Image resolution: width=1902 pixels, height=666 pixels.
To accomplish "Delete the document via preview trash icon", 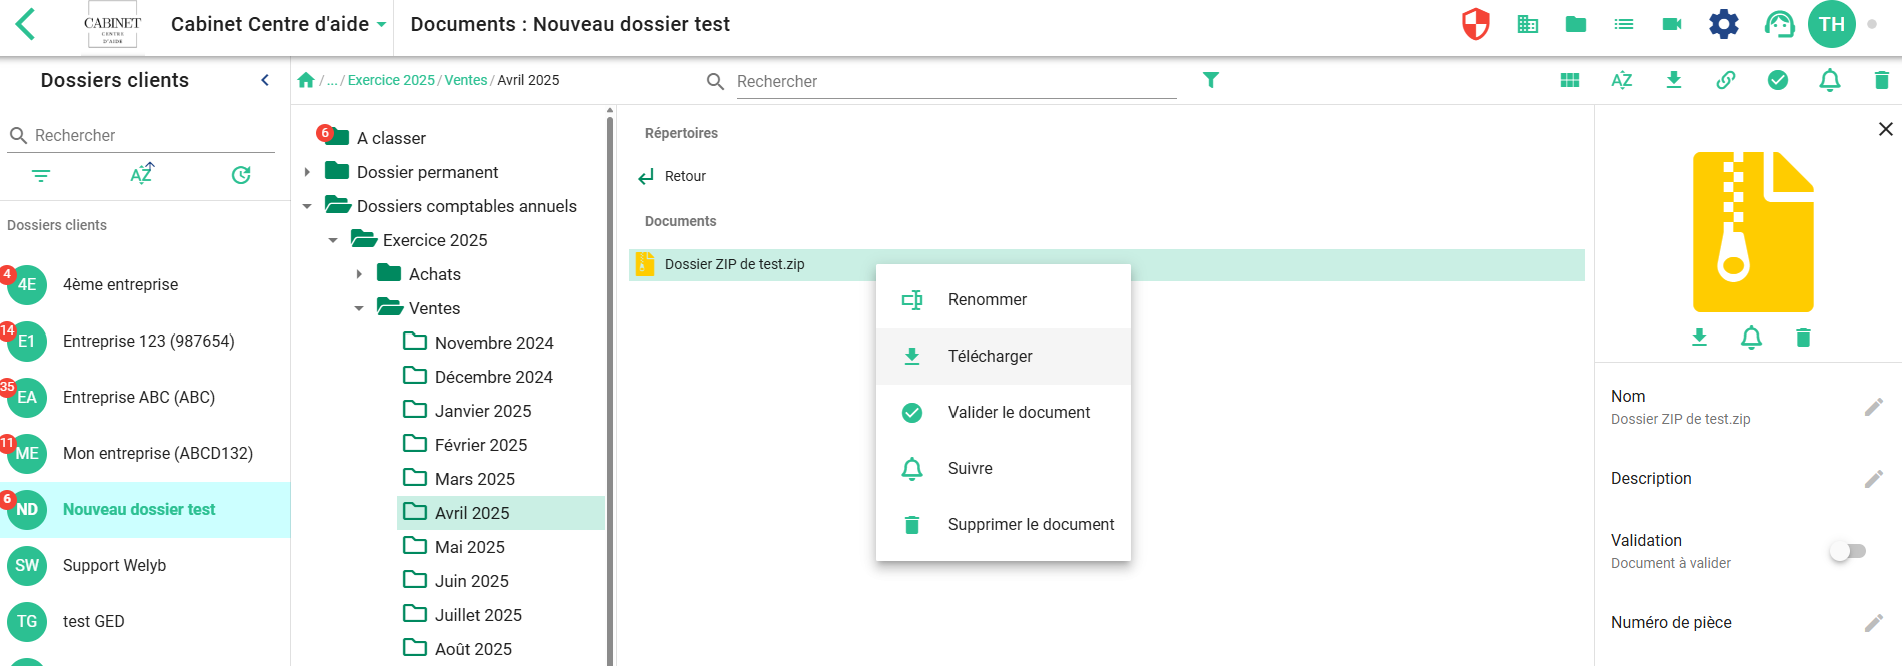I will click(1803, 337).
